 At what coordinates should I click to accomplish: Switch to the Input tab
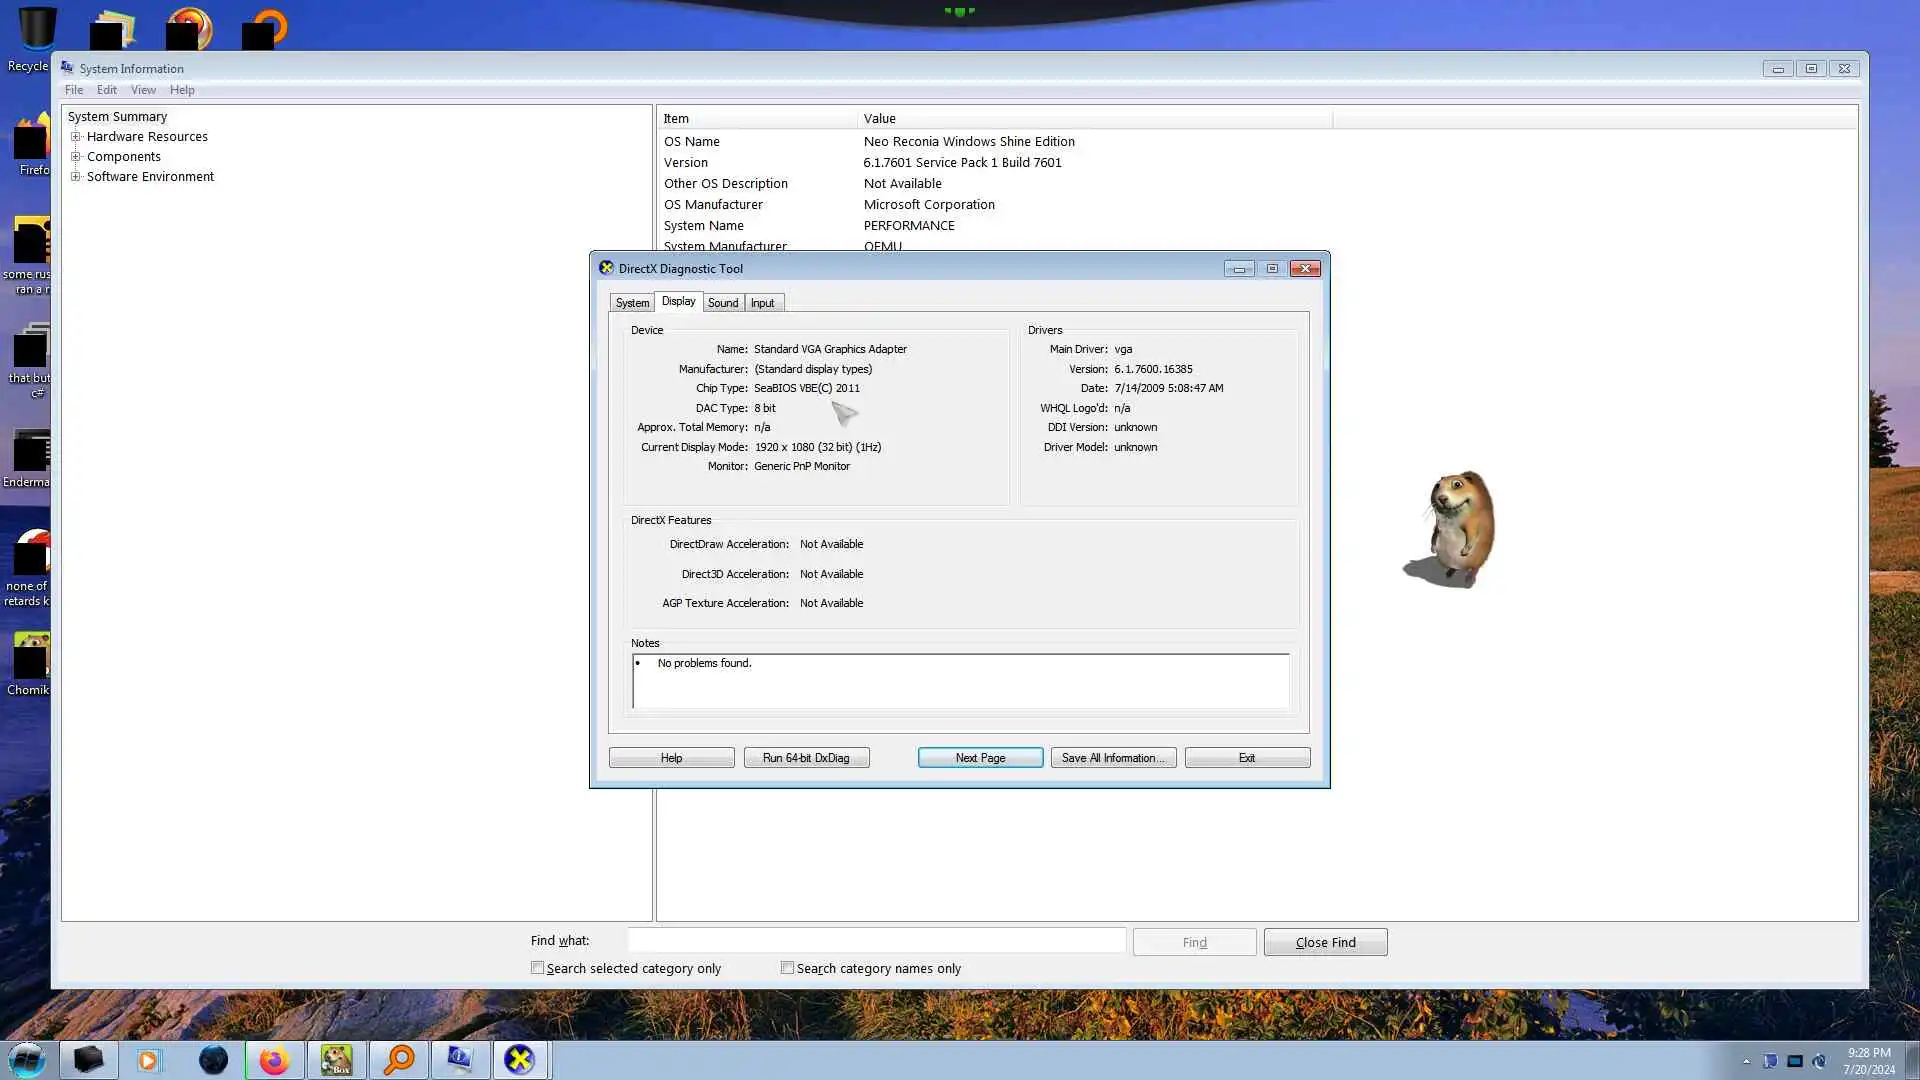tap(762, 303)
